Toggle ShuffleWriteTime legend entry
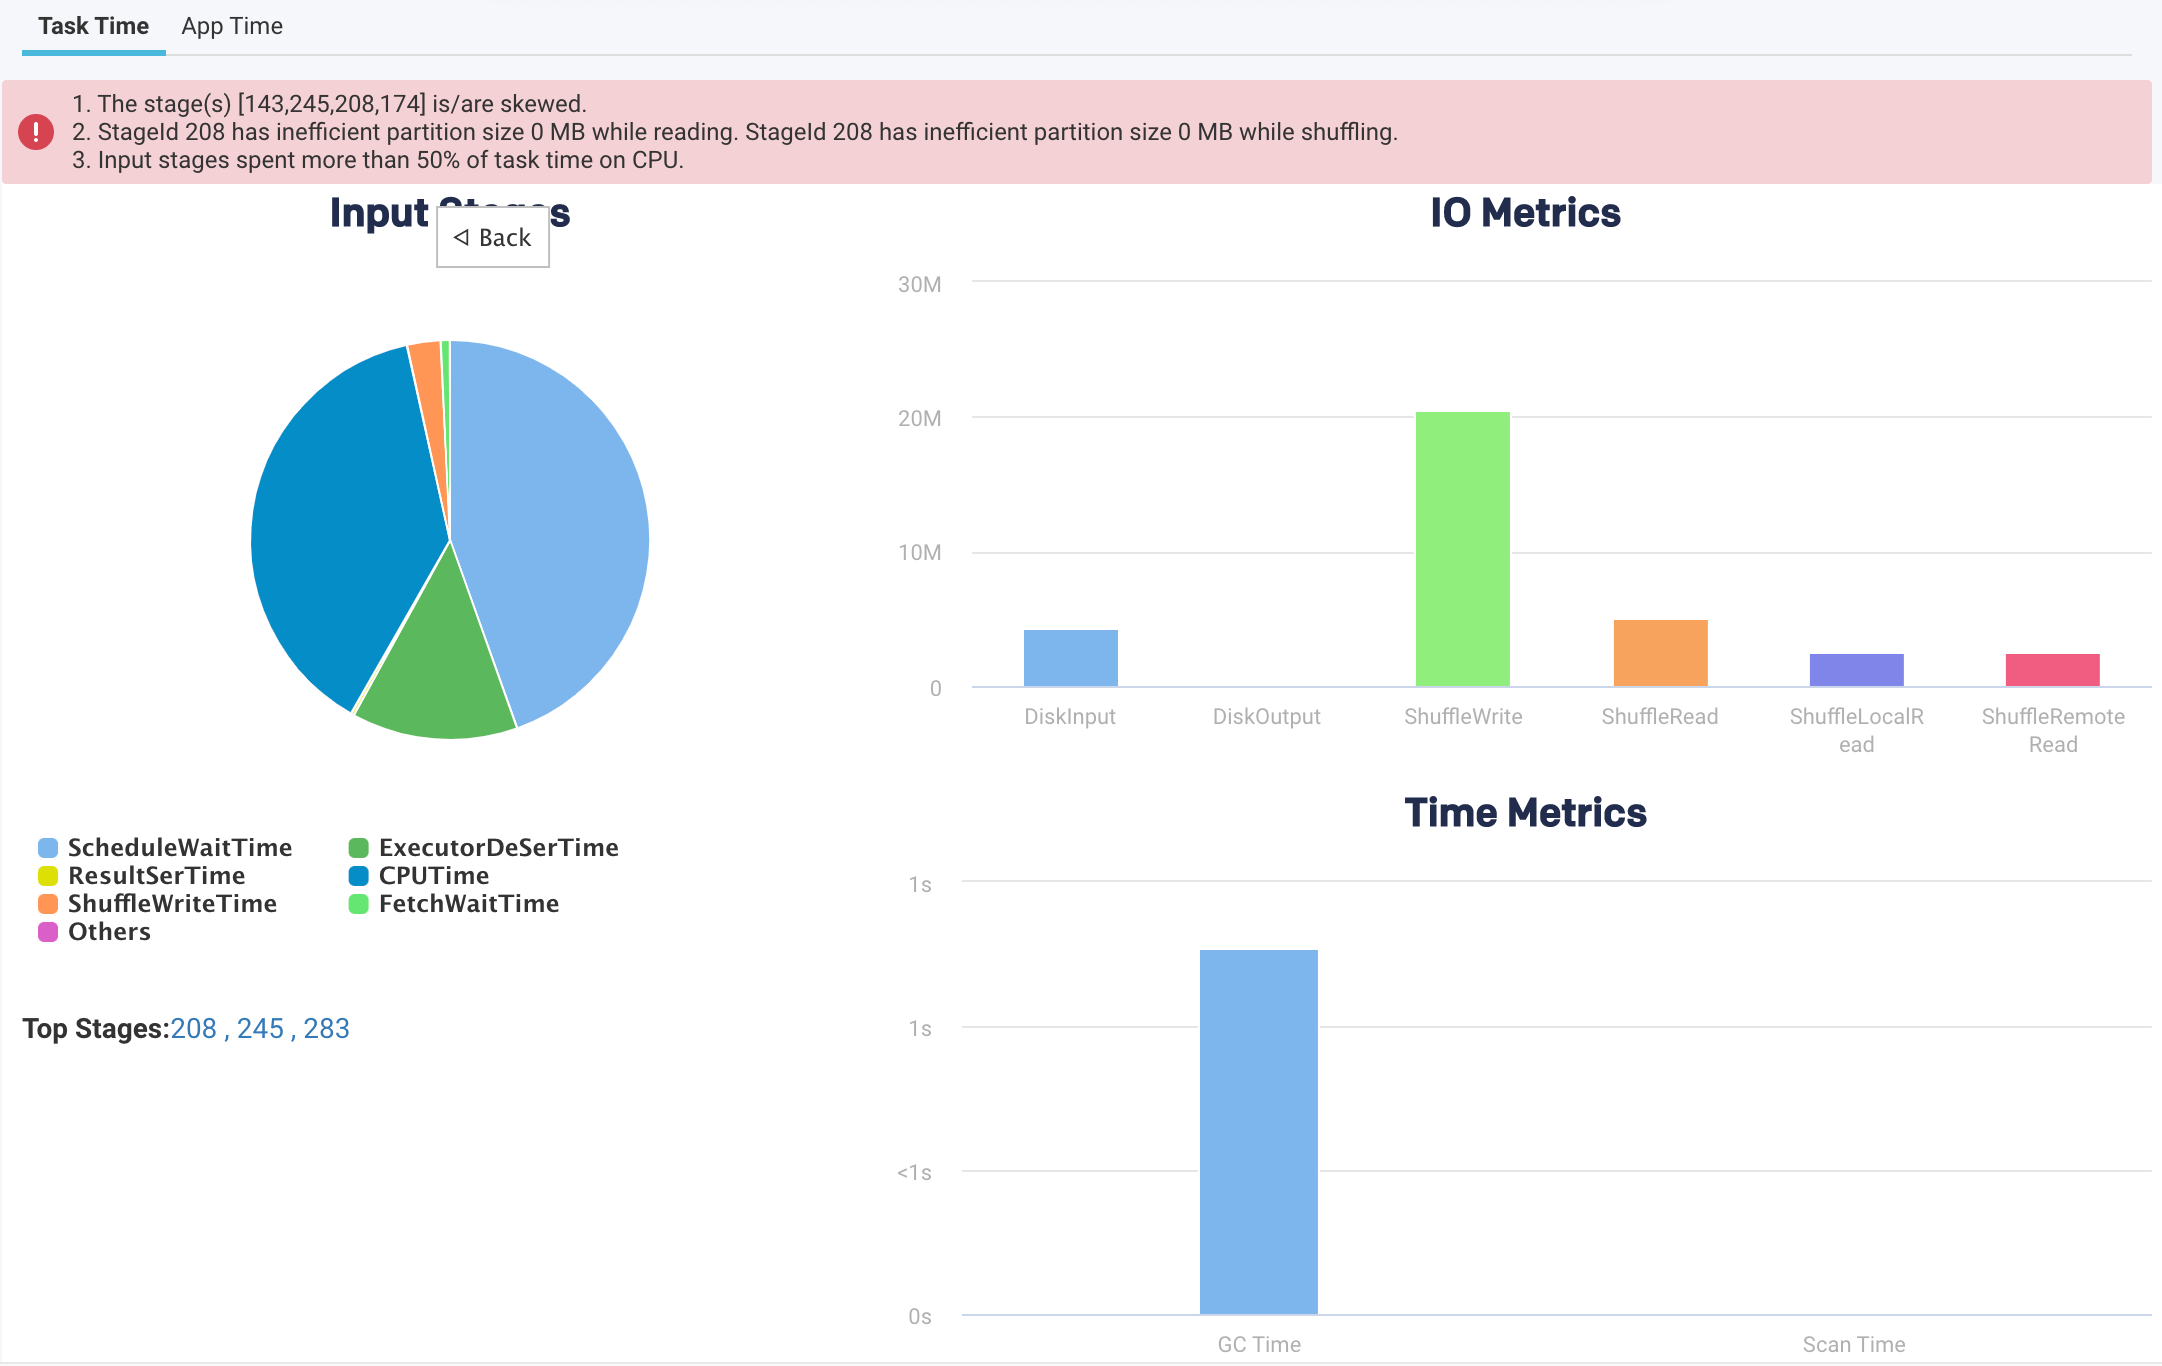 171,904
